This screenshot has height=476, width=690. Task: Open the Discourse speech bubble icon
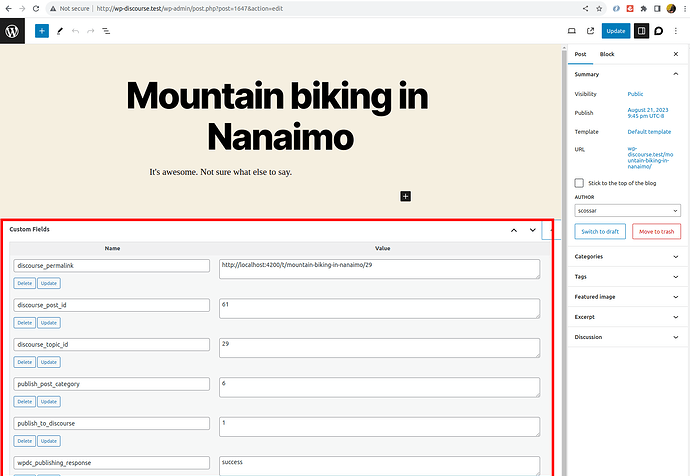[x=659, y=31]
